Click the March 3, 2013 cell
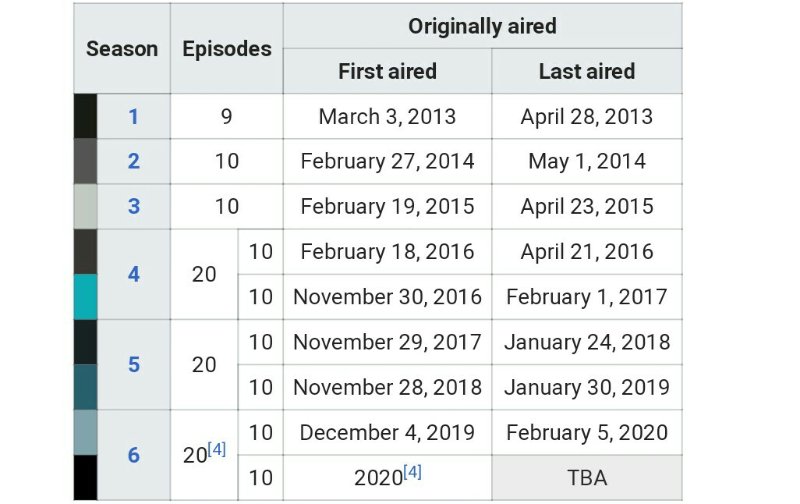 (388, 116)
